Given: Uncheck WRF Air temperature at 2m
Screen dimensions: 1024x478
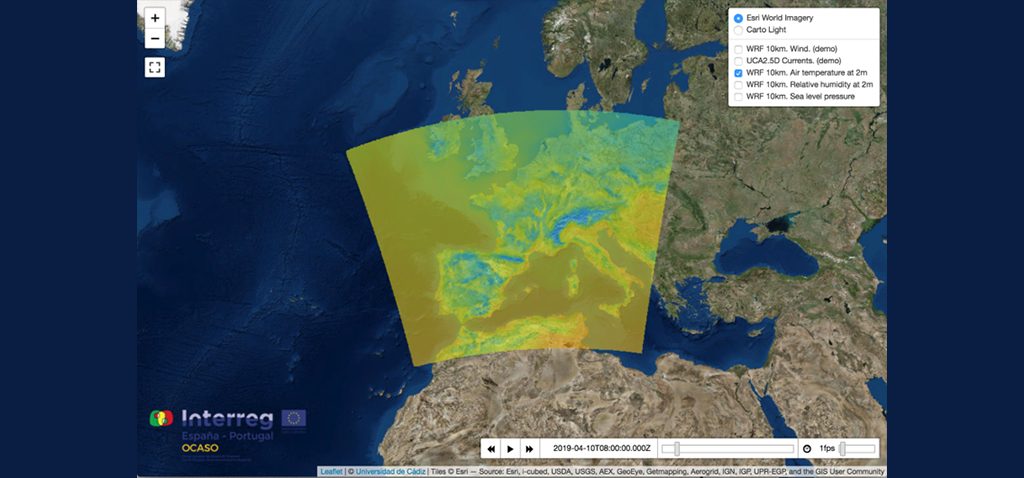Looking at the screenshot, I should tap(738, 73).
